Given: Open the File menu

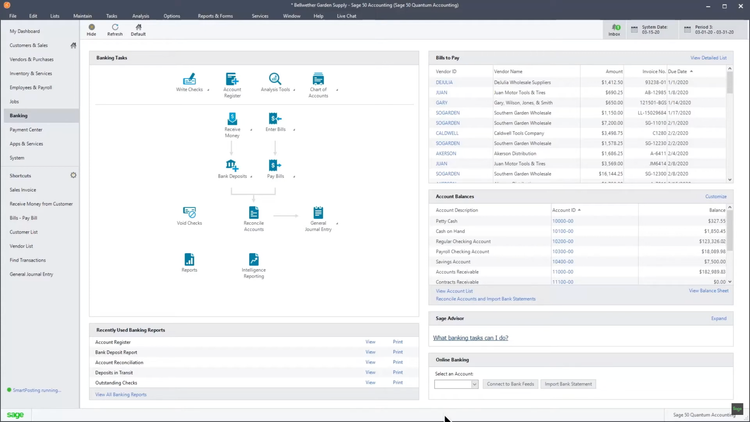Looking at the screenshot, I should (x=12, y=16).
